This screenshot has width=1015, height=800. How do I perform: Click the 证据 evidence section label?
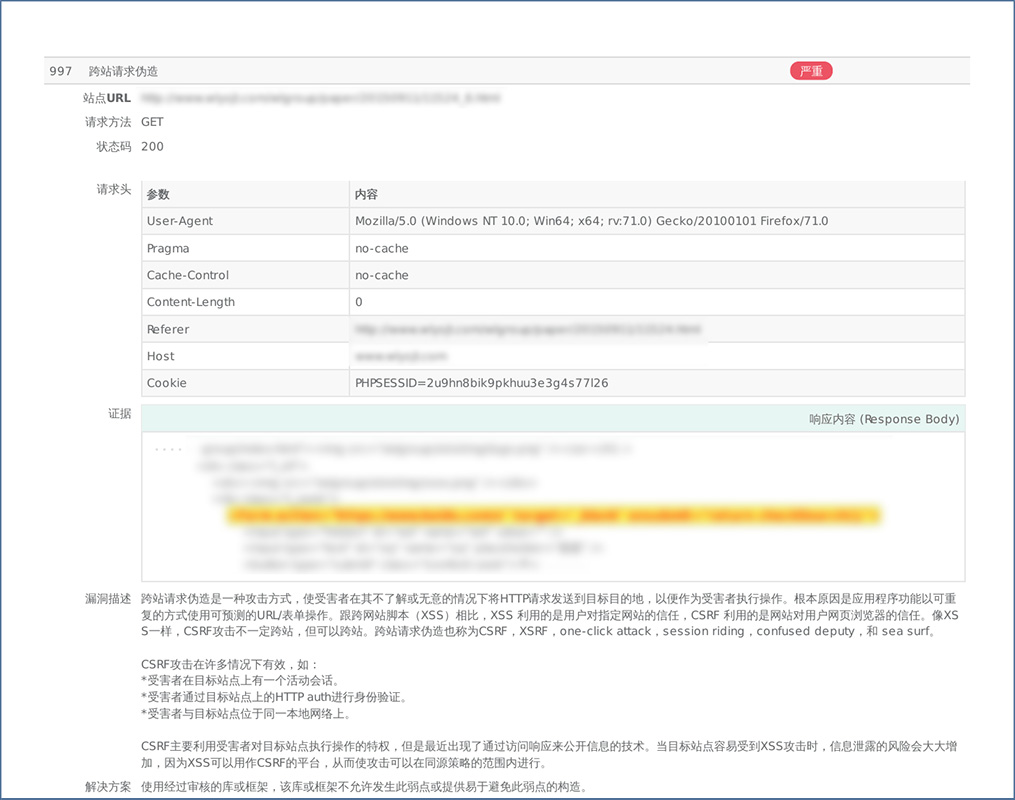tap(119, 413)
